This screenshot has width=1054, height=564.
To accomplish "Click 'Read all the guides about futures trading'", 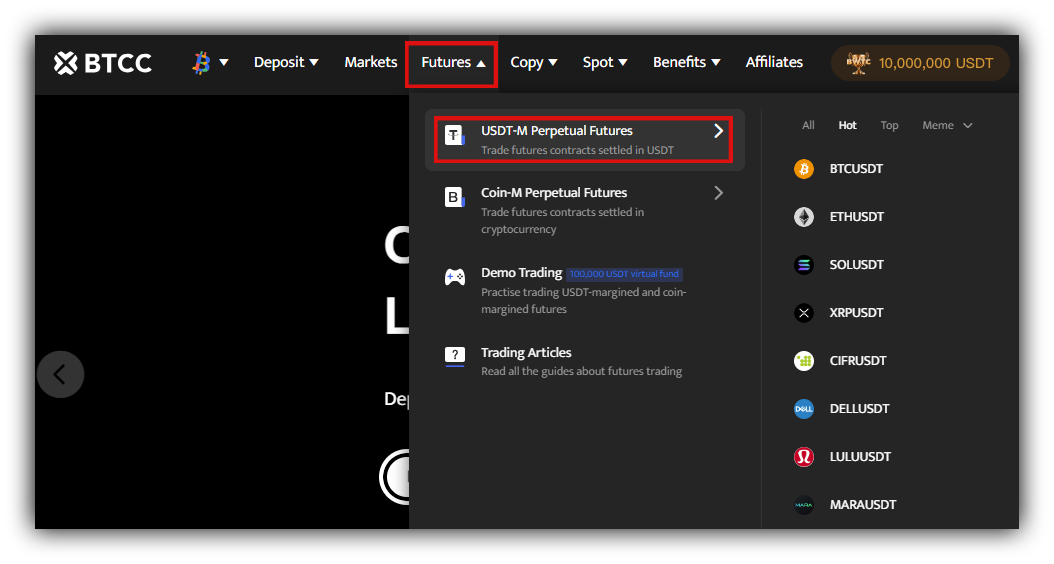I will coord(581,371).
